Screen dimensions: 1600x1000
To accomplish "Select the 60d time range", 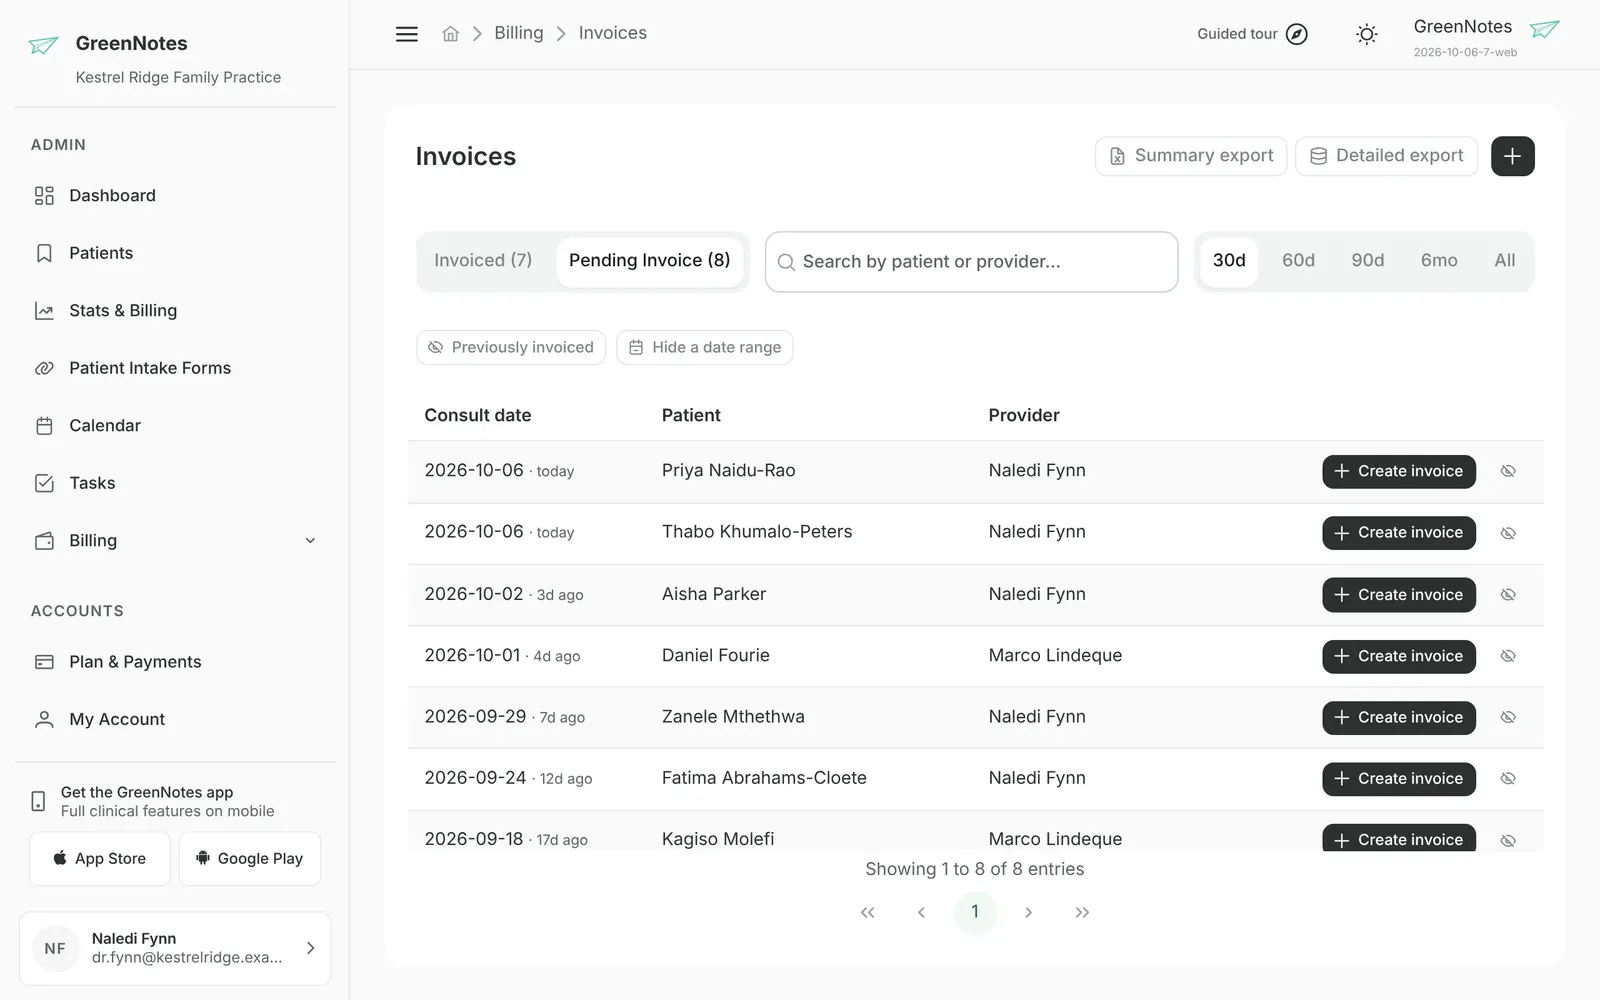I will pyautogui.click(x=1298, y=261).
